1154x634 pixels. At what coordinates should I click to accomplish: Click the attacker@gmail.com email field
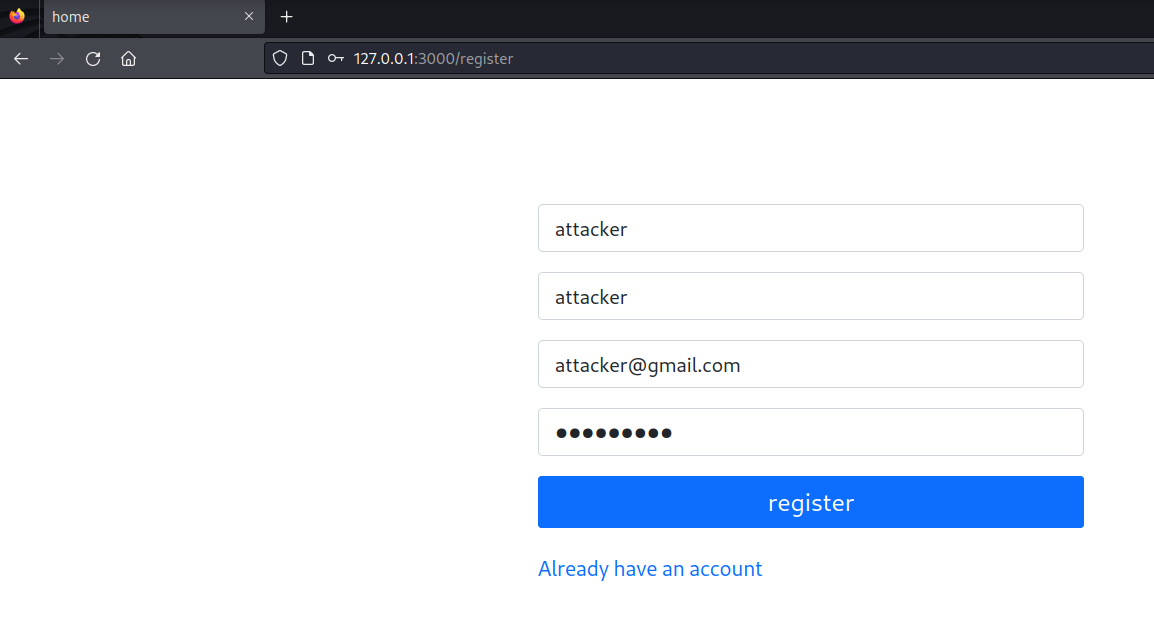click(810, 365)
